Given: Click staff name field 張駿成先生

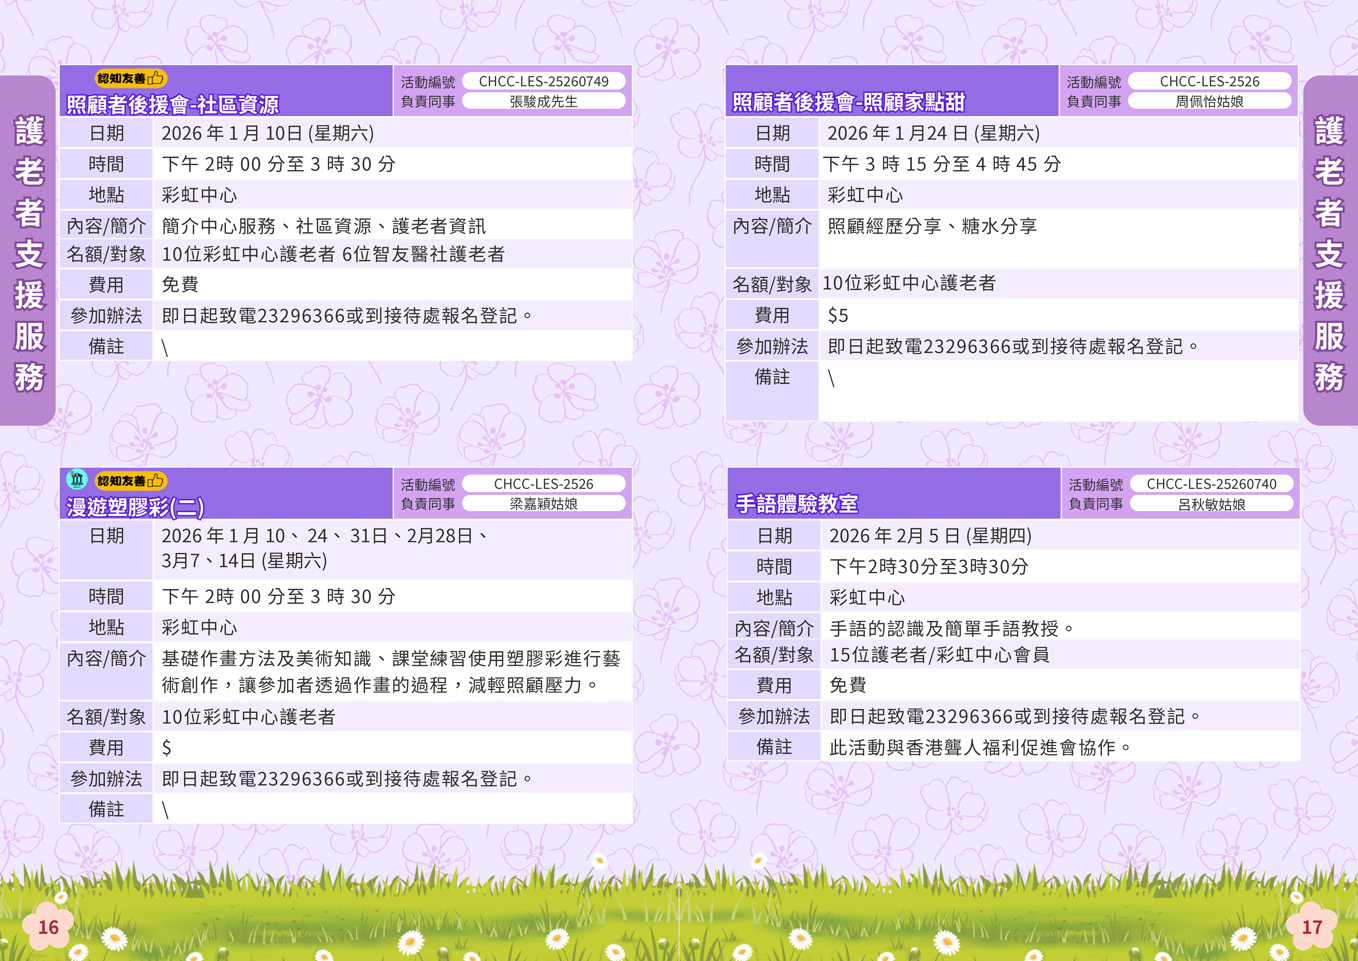Looking at the screenshot, I should point(543,101).
